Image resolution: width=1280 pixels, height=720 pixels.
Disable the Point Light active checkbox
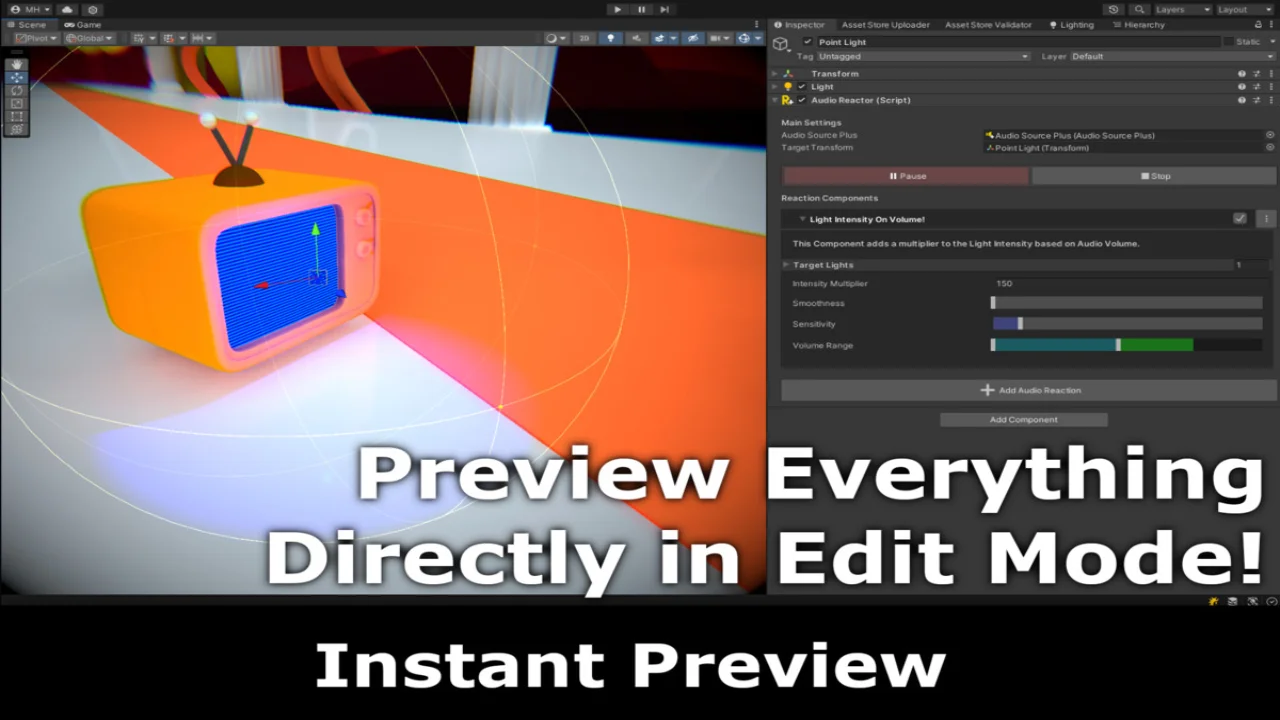808,42
